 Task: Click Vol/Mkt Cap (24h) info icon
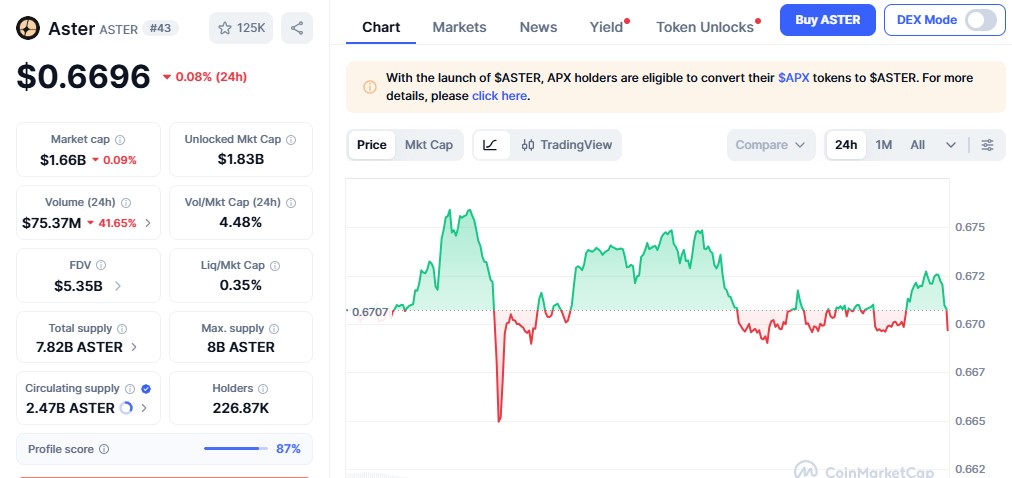(x=291, y=203)
